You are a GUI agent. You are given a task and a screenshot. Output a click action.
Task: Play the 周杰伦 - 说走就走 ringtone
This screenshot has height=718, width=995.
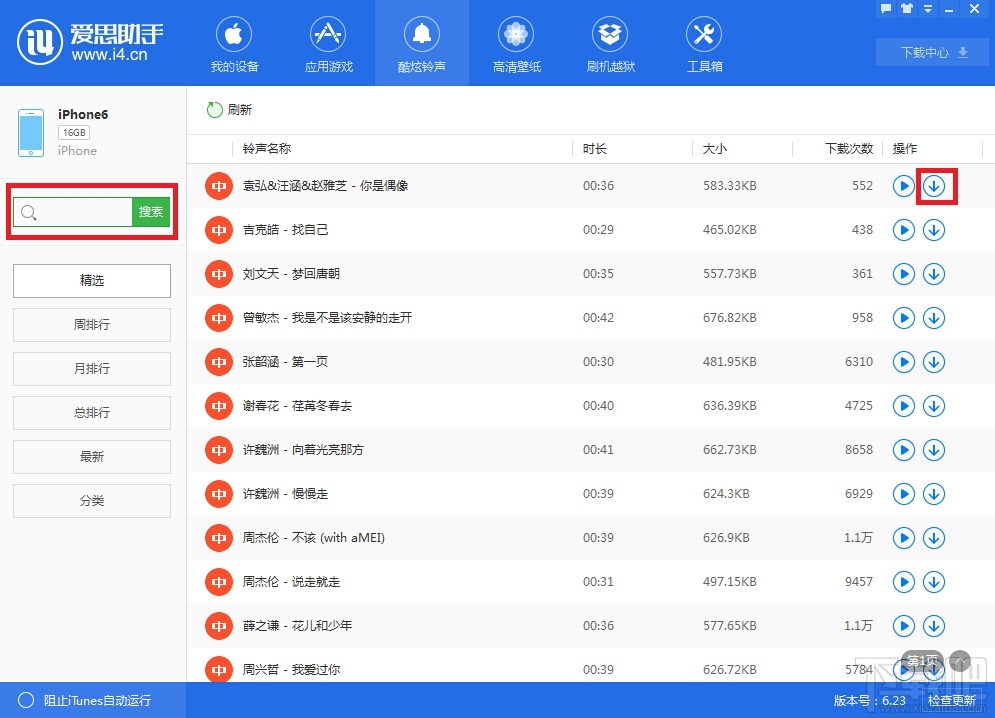click(x=903, y=581)
